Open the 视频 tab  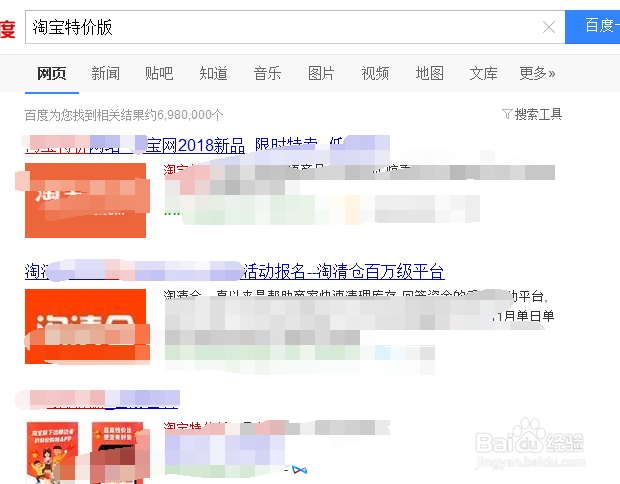tap(375, 74)
